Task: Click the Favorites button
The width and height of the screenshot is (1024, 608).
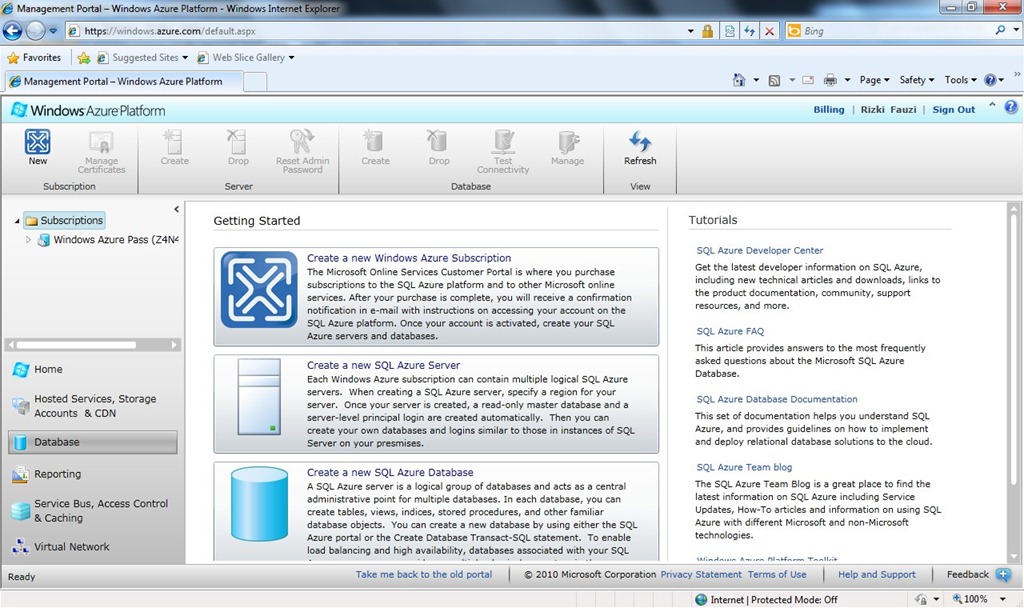Action: click(x=34, y=57)
